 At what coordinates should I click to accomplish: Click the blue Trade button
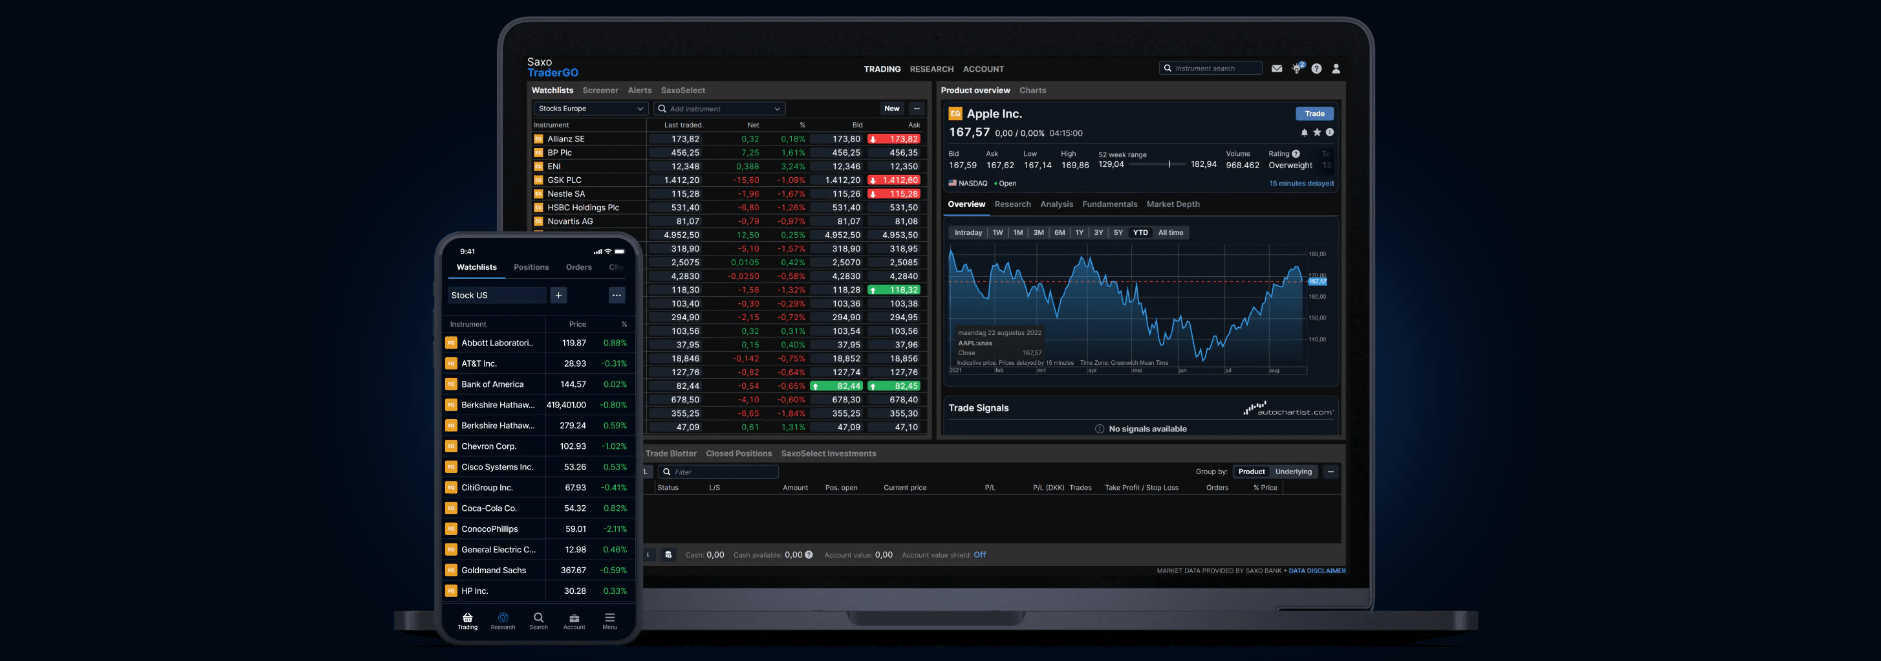[1315, 114]
